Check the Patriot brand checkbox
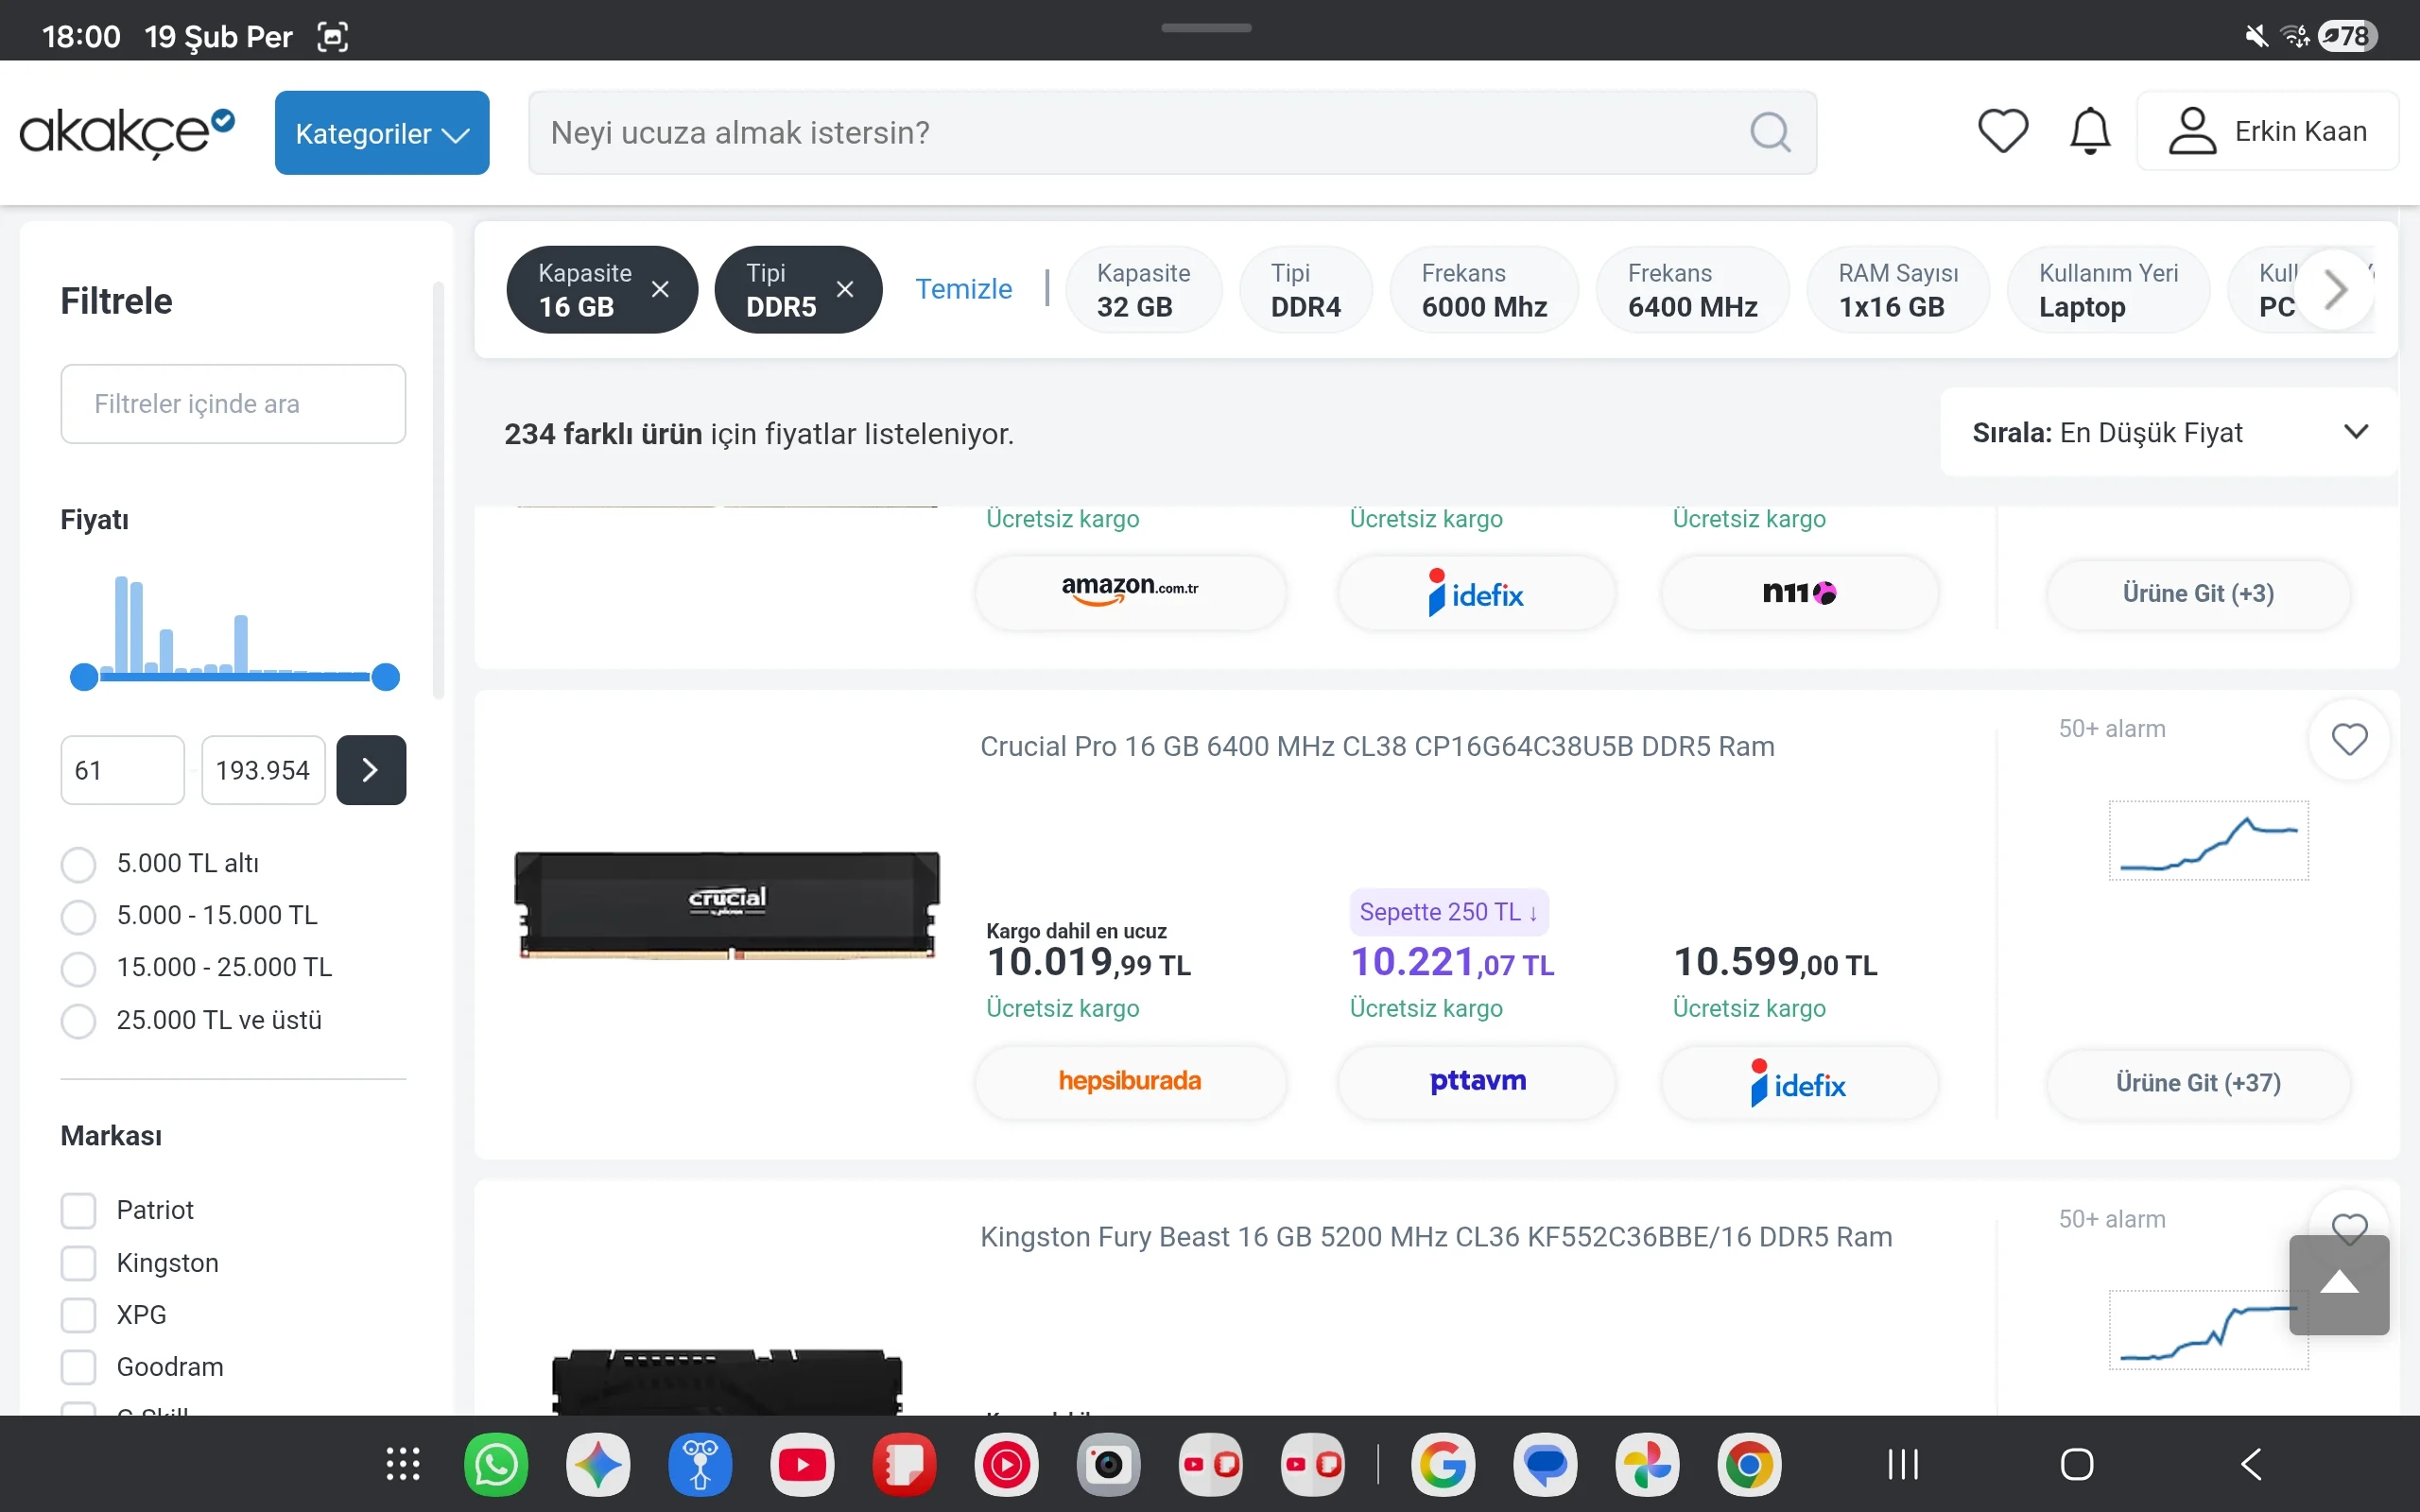This screenshot has width=2420, height=1512. 79,1210
